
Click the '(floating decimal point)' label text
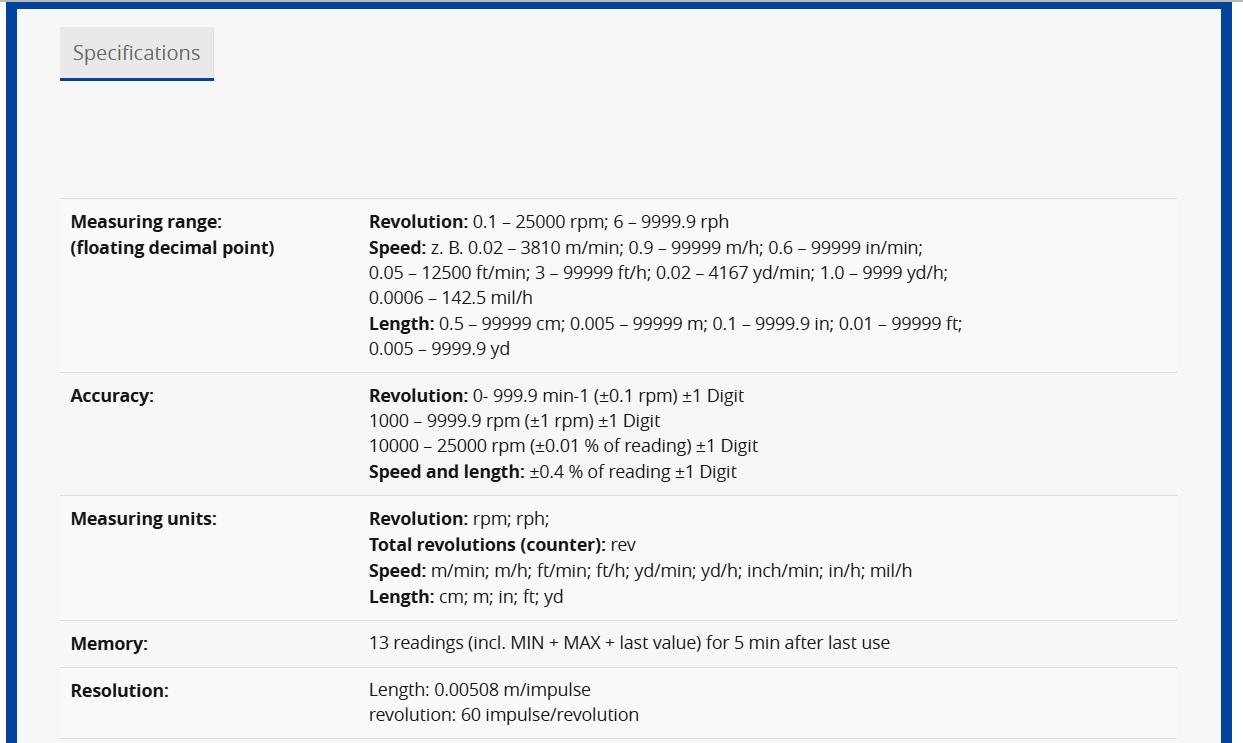[172, 248]
